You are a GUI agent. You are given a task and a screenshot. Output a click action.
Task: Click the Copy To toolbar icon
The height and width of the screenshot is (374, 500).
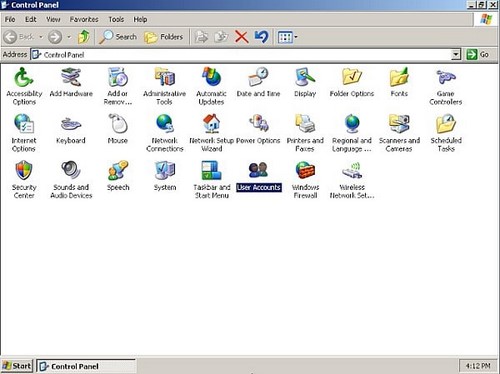coord(221,37)
